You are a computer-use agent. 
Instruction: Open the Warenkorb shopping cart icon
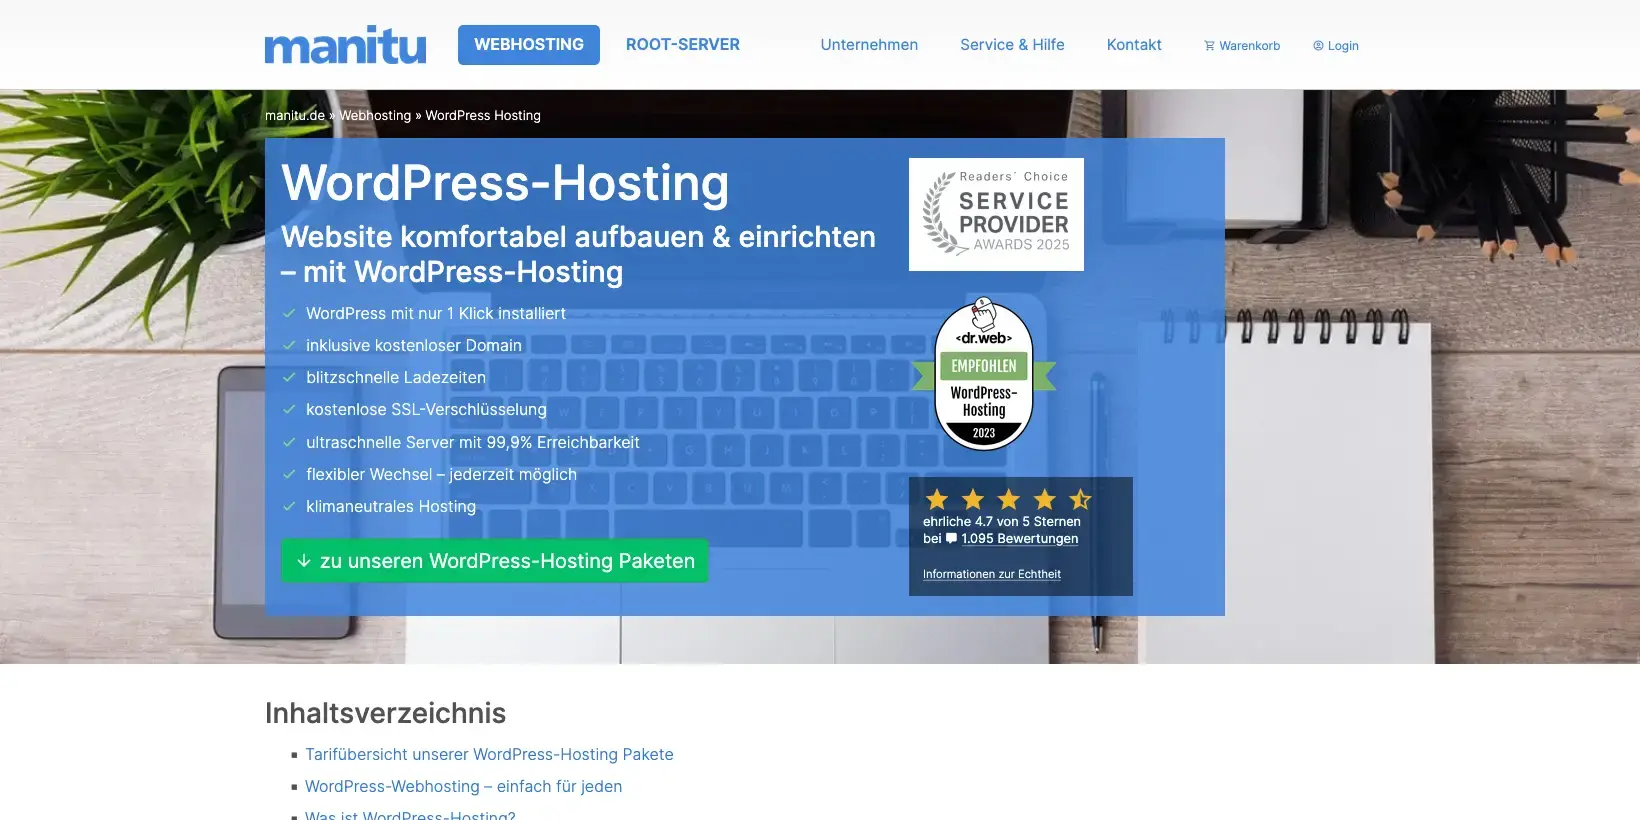pyautogui.click(x=1209, y=46)
